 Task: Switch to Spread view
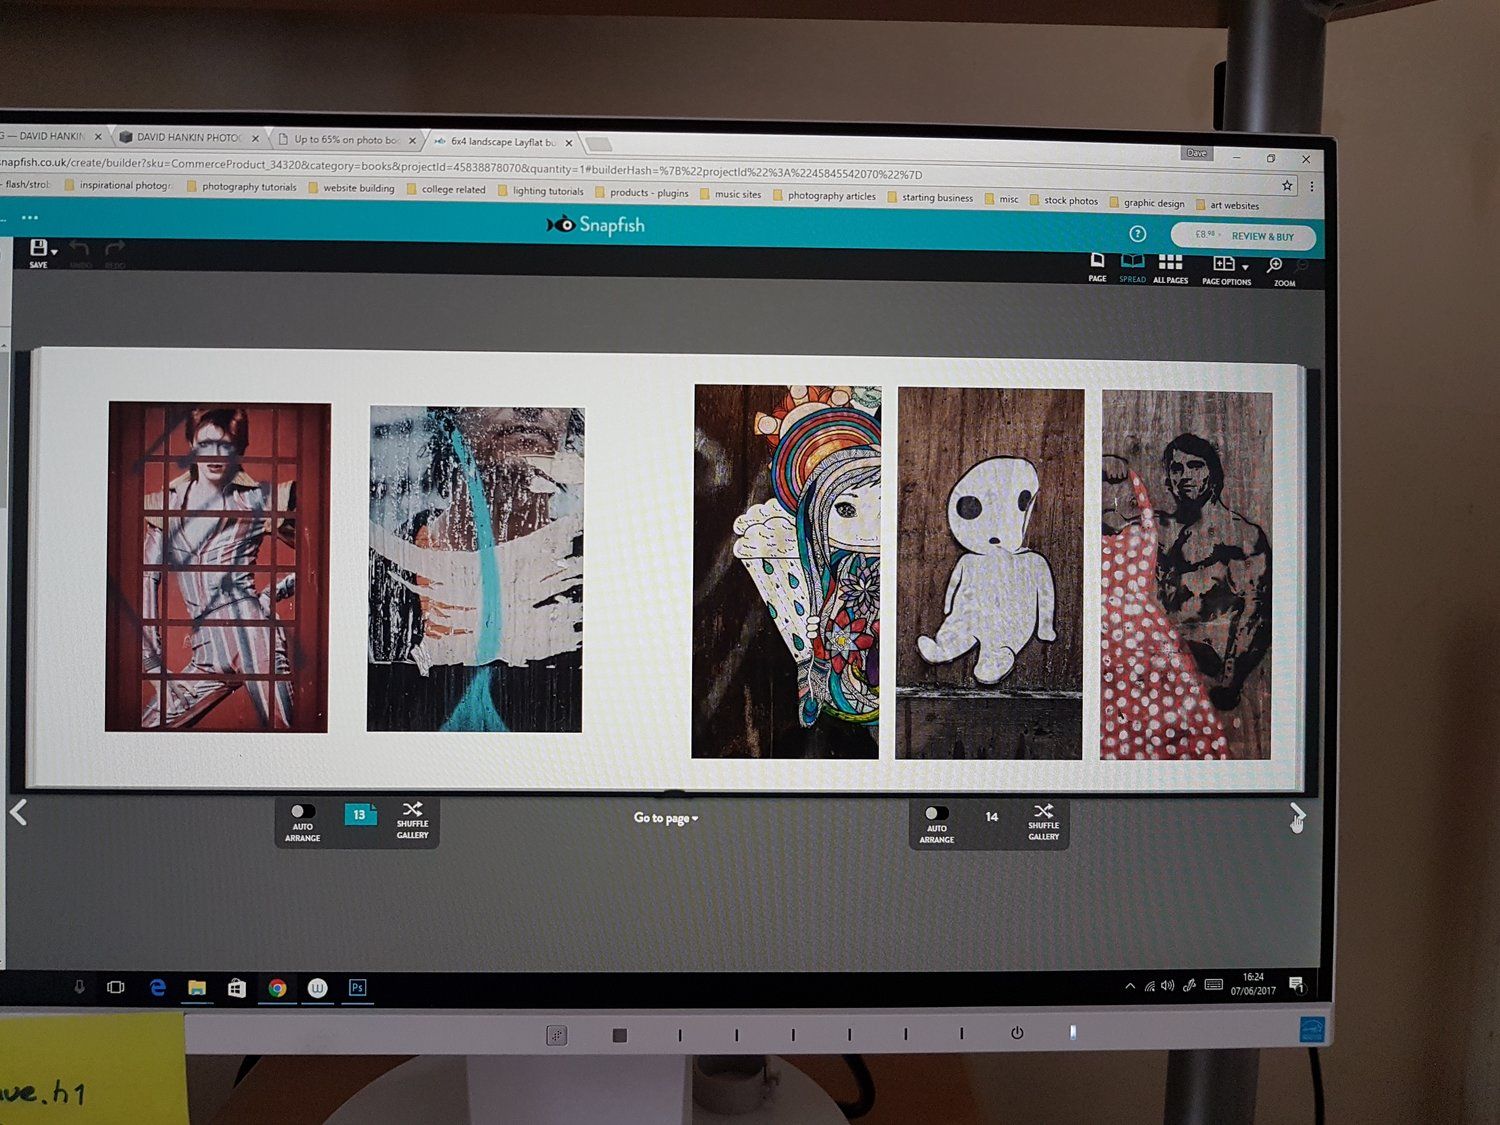click(x=1132, y=268)
